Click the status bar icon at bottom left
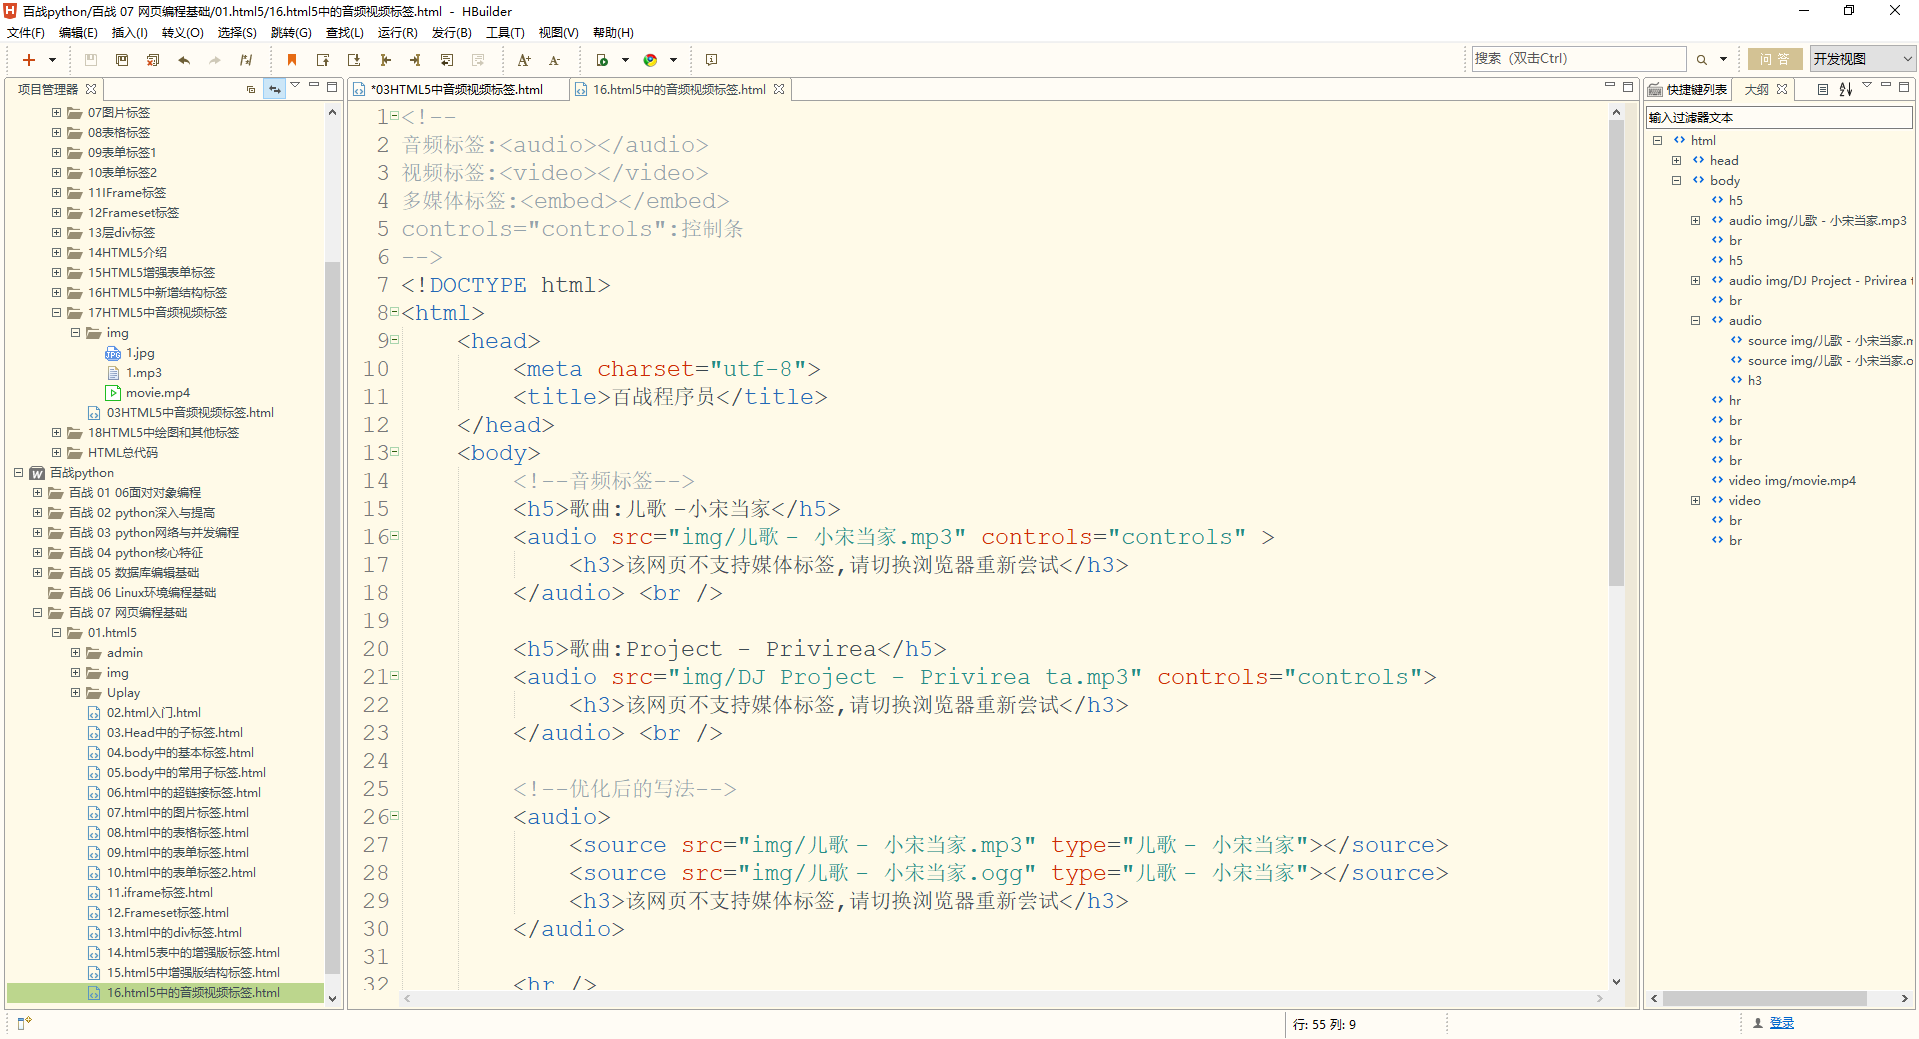This screenshot has height=1039, width=1919. [25, 1023]
